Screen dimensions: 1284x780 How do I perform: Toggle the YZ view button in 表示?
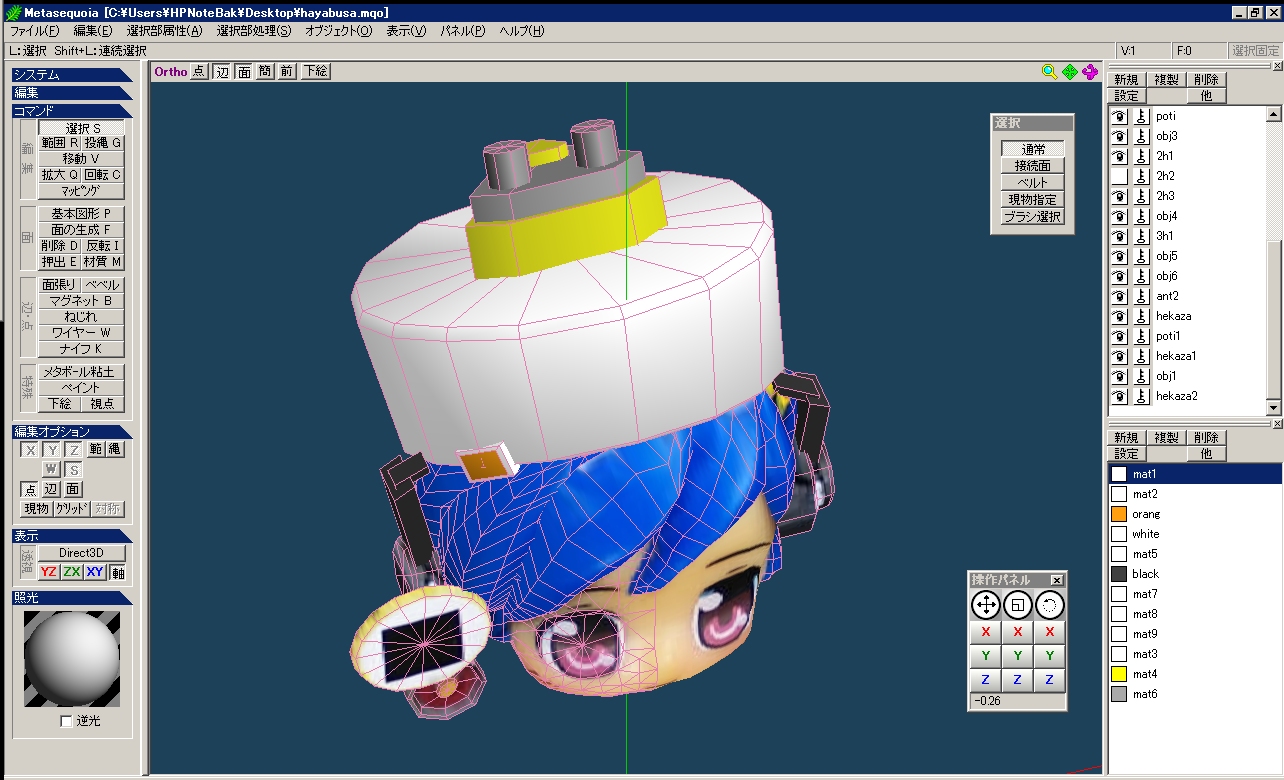(49, 572)
